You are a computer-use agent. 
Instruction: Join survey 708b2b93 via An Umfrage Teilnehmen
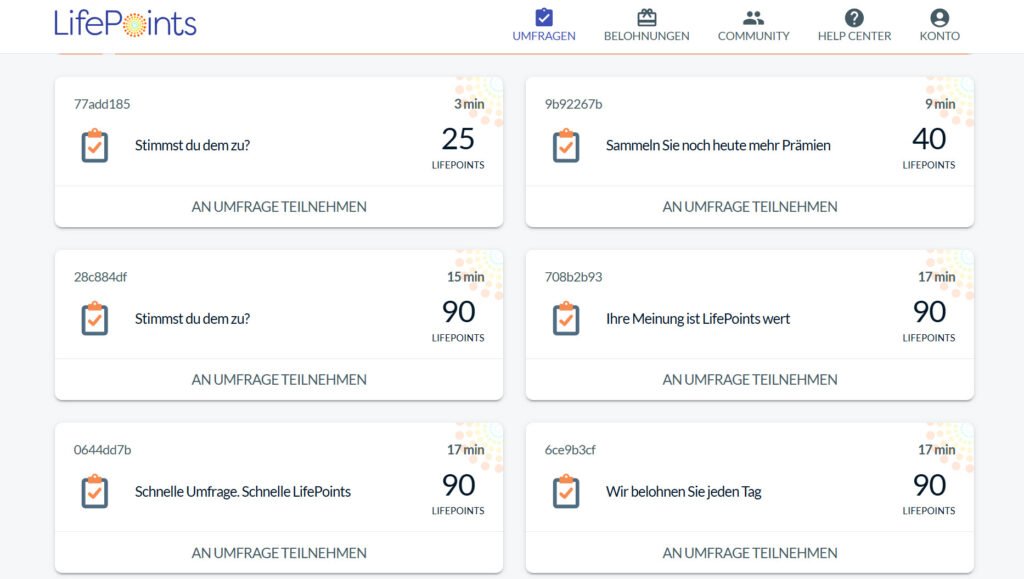(x=750, y=380)
